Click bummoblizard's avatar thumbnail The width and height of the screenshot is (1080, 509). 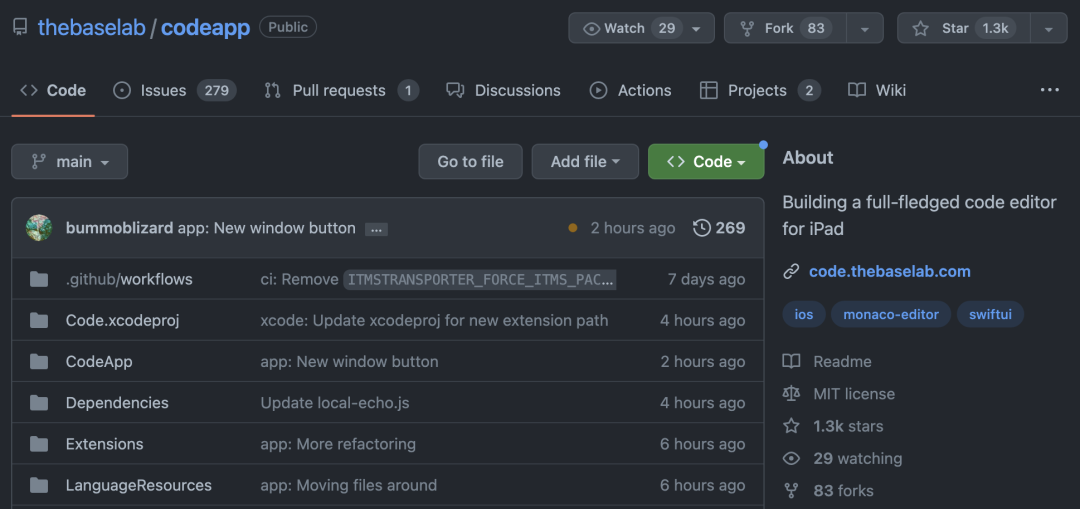39,228
